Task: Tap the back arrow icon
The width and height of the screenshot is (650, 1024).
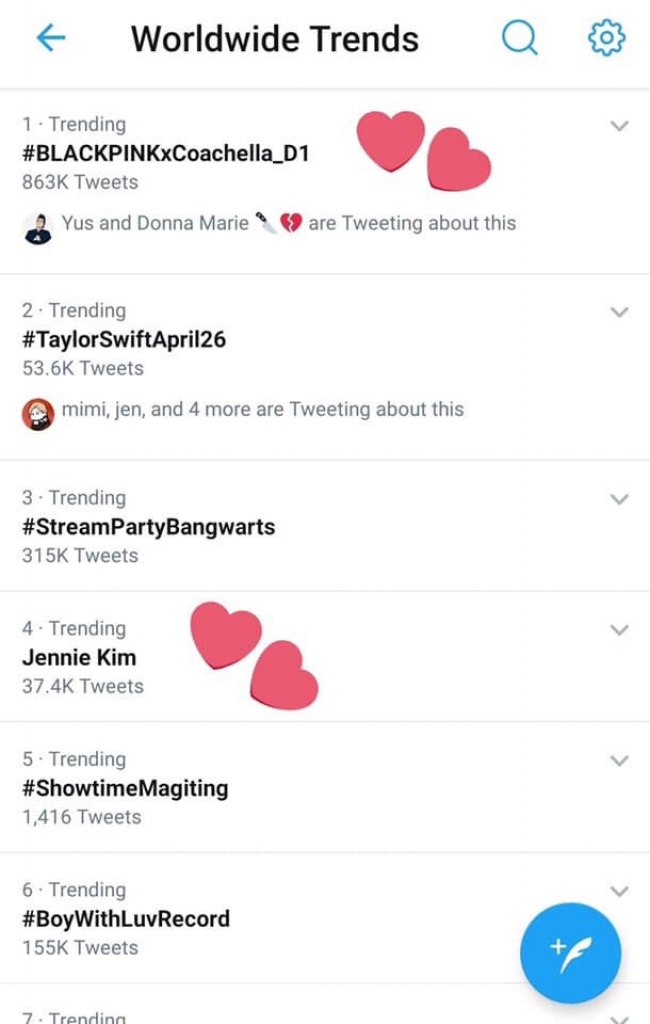Action: tap(50, 38)
